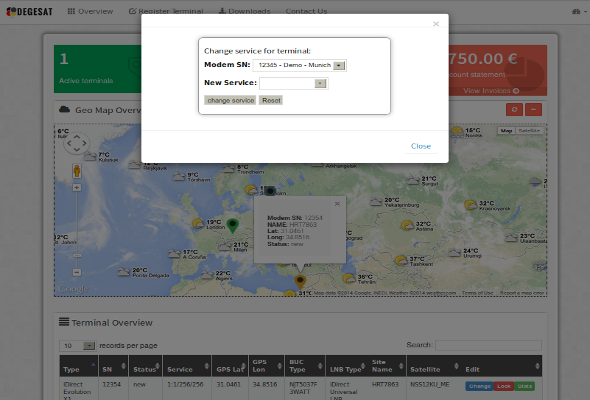590x400 pixels.
Task: Click the Reset button in dialog
Action: click(271, 100)
